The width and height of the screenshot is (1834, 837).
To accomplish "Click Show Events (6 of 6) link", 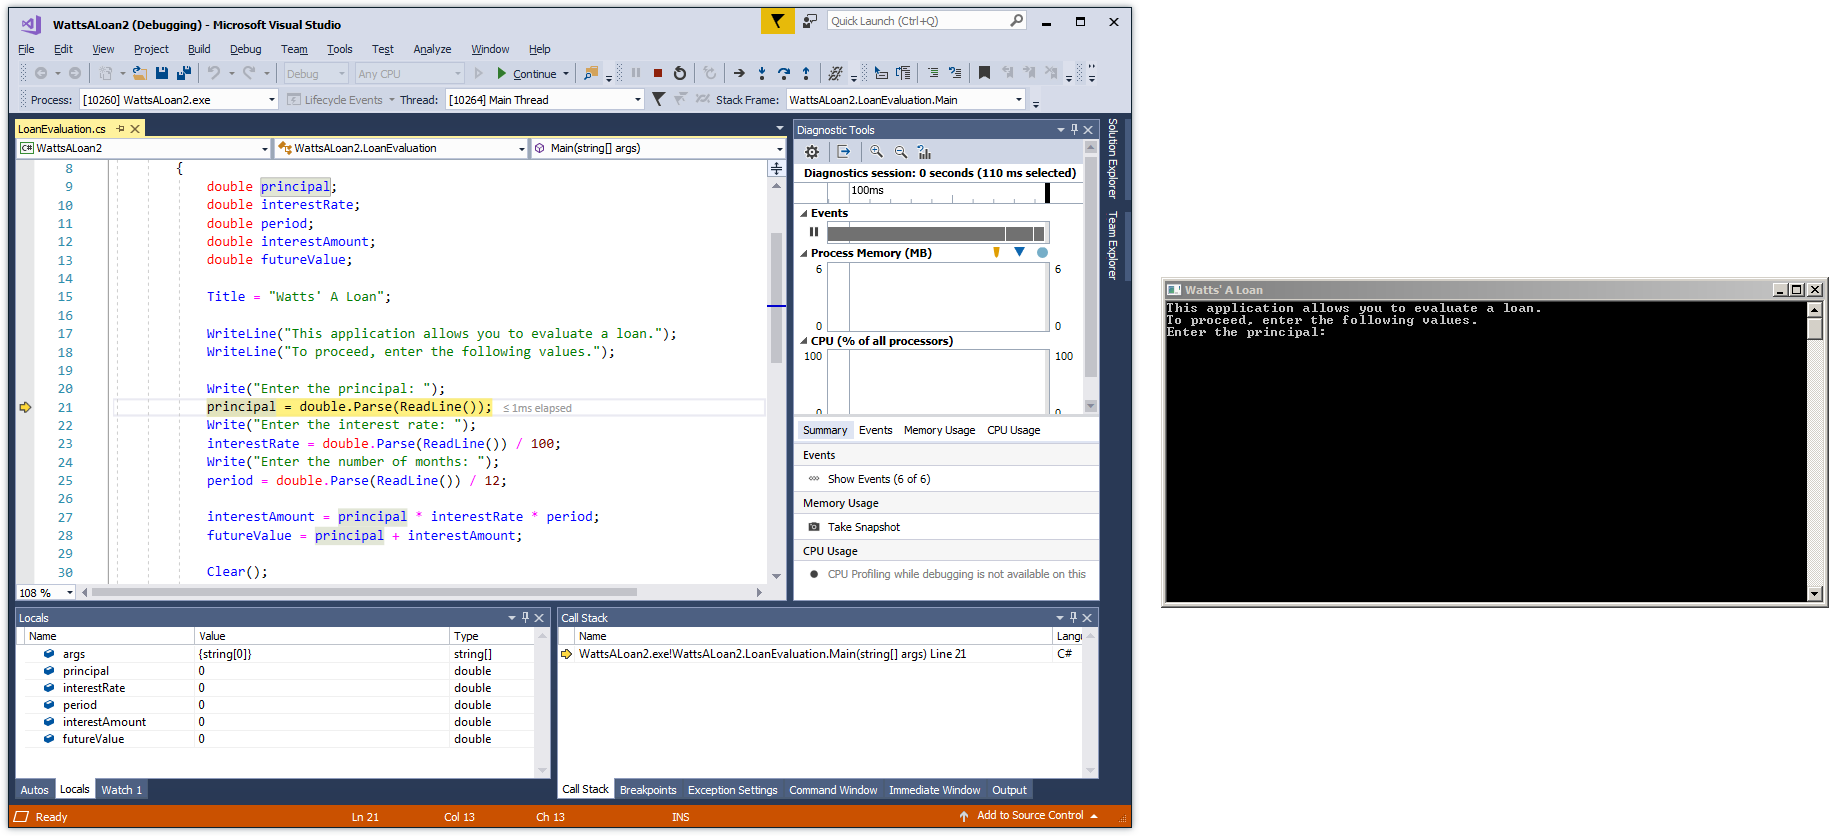I will (x=878, y=479).
